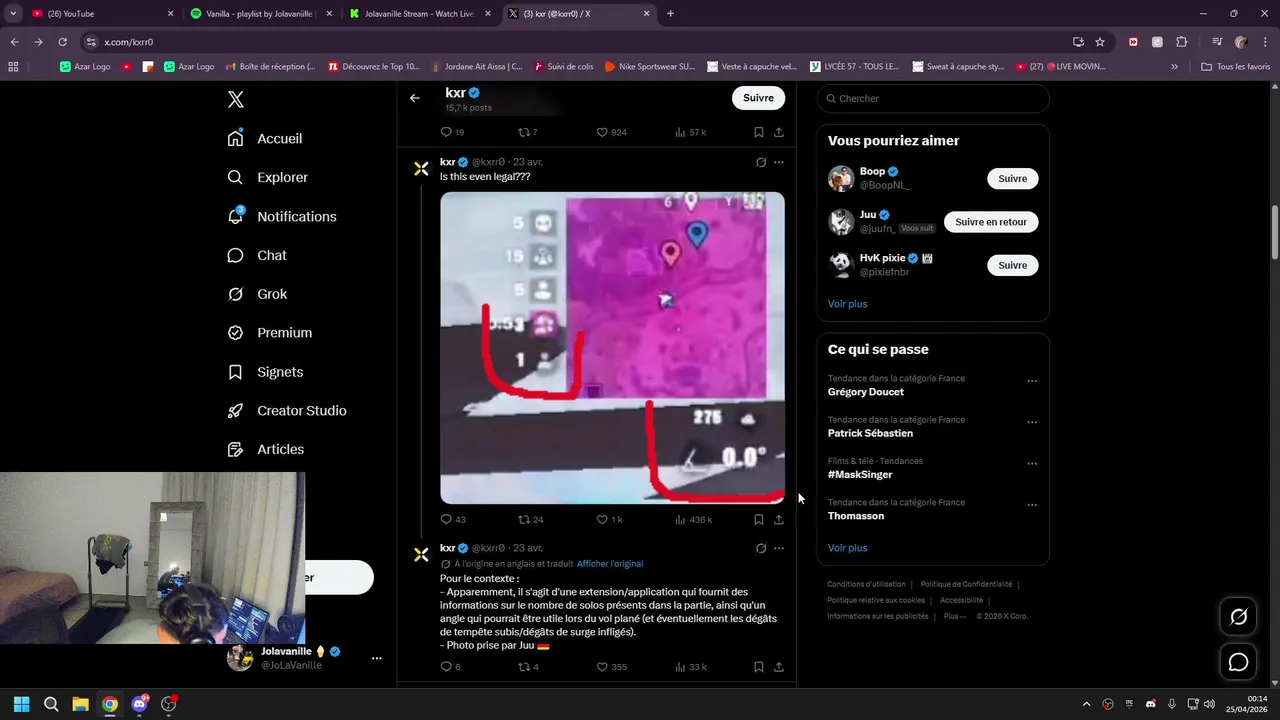Open options for Thomasson trend
The width and height of the screenshot is (1280, 720).
click(1032, 505)
